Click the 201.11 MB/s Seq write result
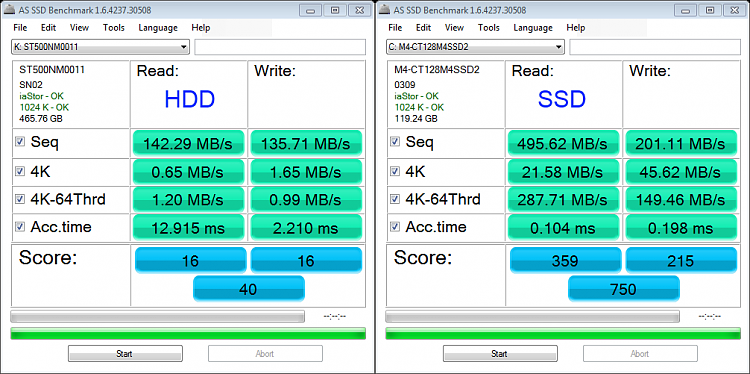This screenshot has height=374, width=750. click(681, 143)
